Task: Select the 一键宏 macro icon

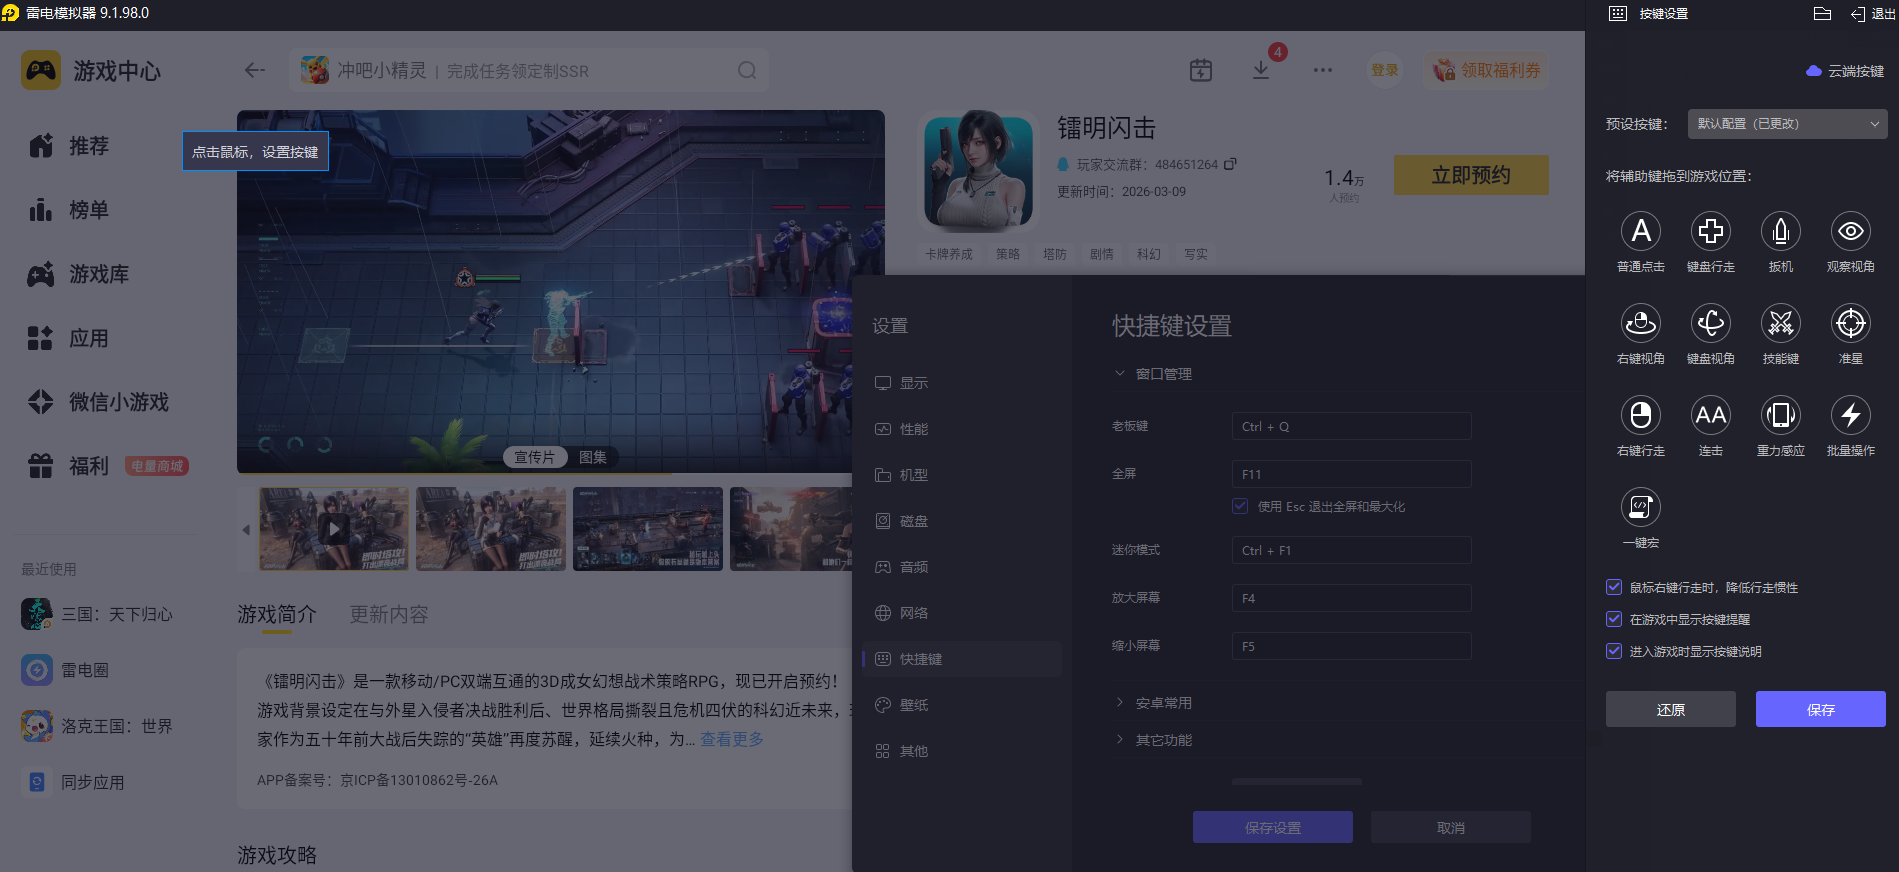Action: (1640, 507)
